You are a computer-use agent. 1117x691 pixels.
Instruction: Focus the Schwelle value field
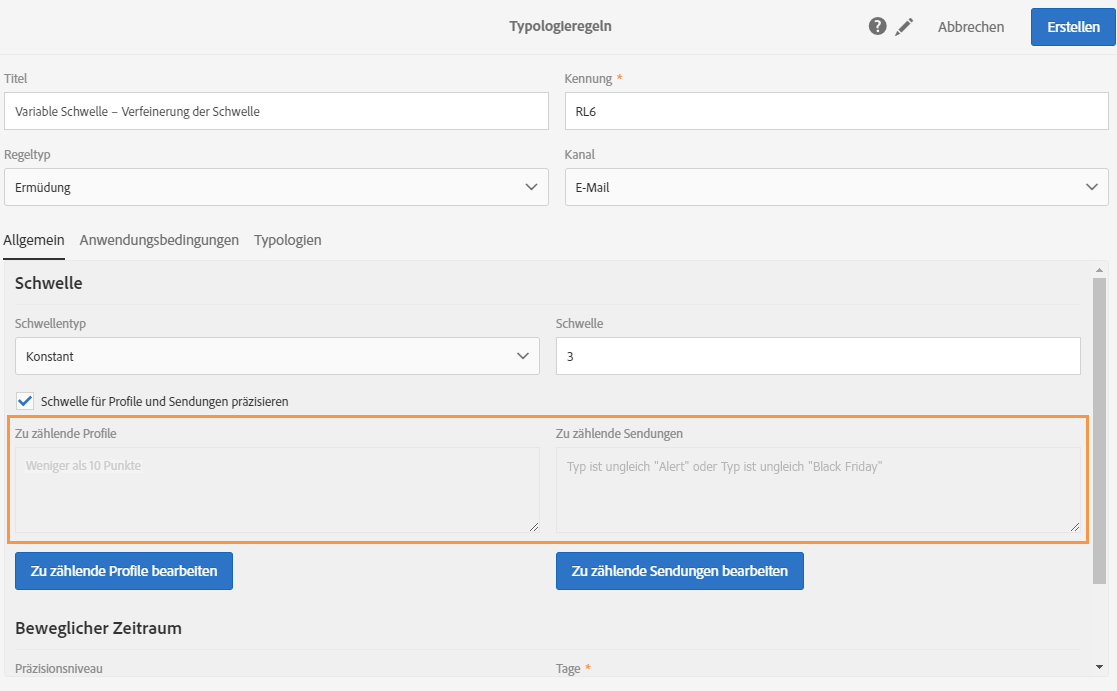click(x=817, y=356)
